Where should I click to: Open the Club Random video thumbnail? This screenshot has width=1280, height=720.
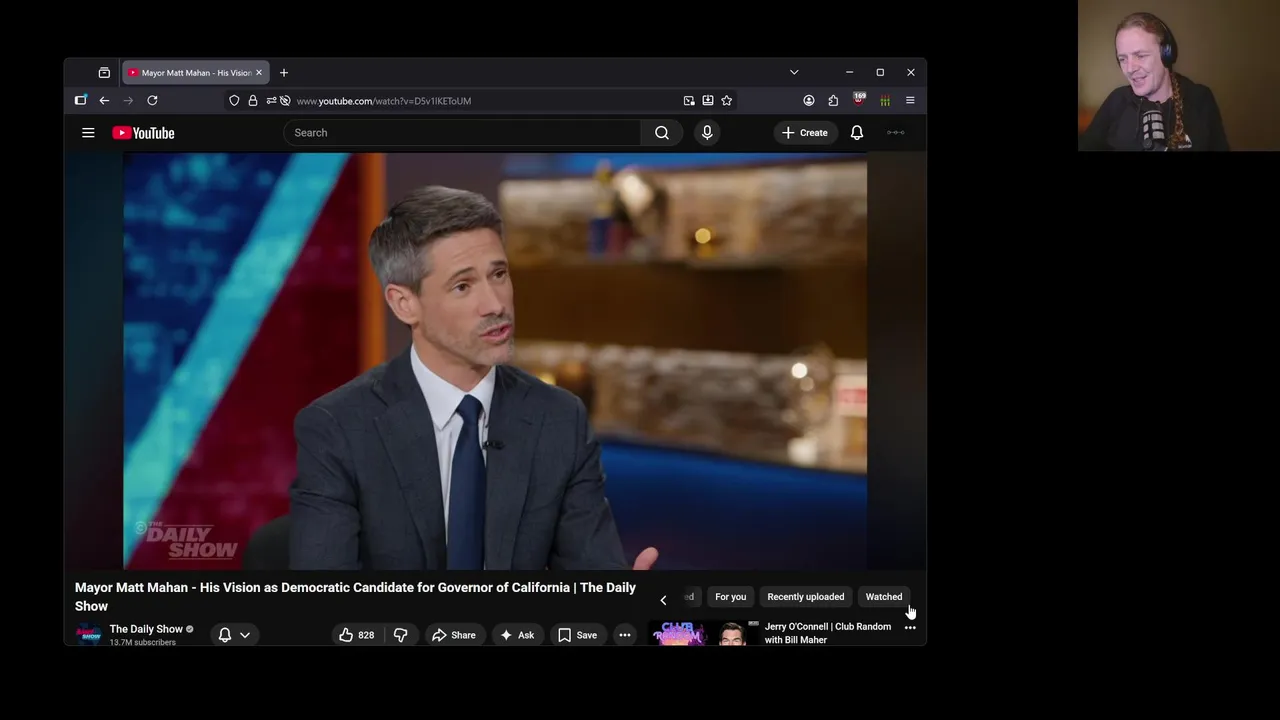pos(703,633)
